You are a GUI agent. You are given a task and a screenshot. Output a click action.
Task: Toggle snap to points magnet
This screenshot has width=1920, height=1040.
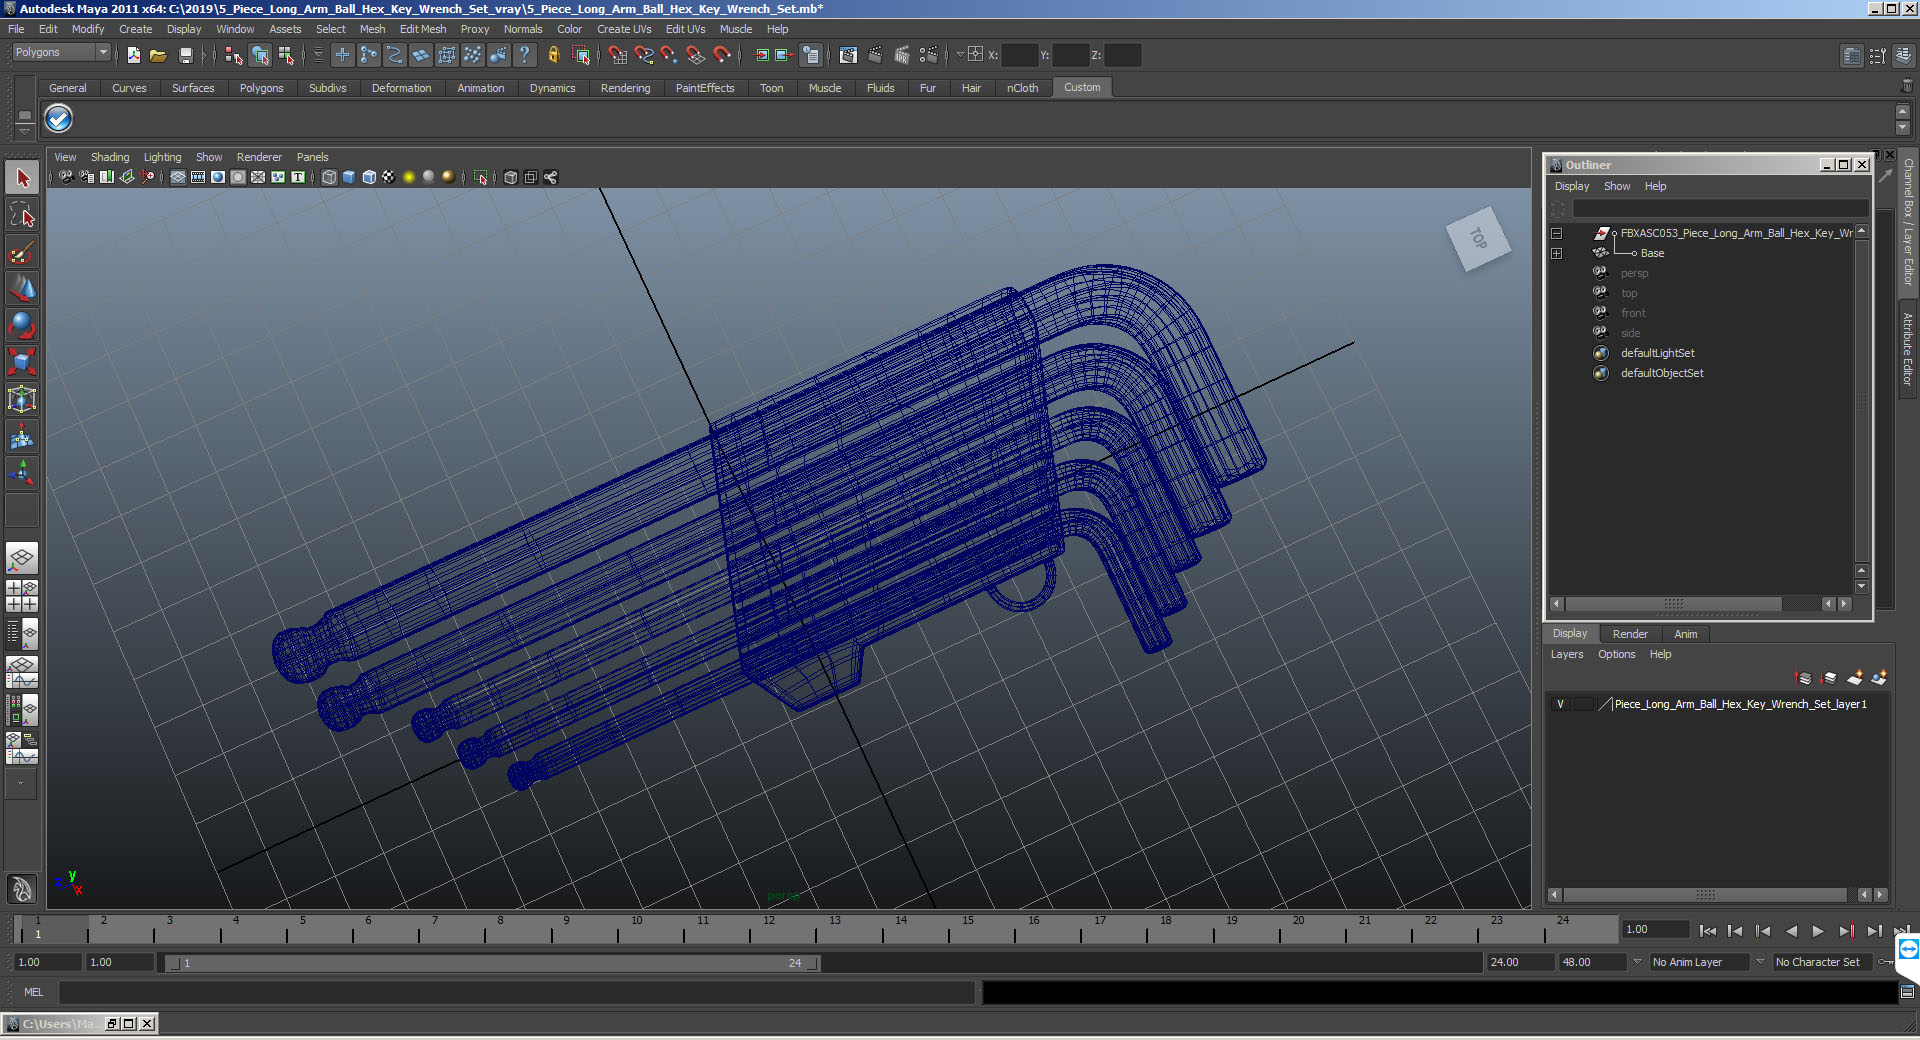tap(670, 55)
